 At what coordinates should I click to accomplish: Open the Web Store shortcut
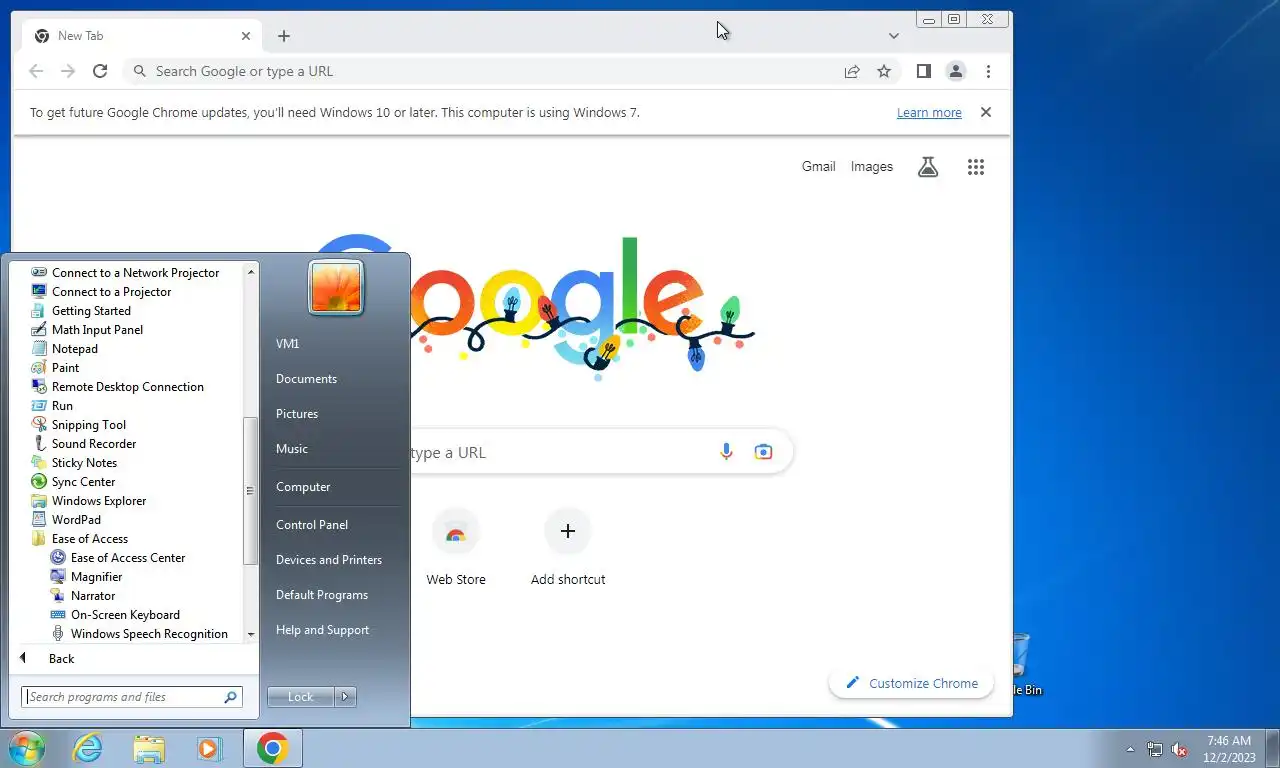(456, 547)
